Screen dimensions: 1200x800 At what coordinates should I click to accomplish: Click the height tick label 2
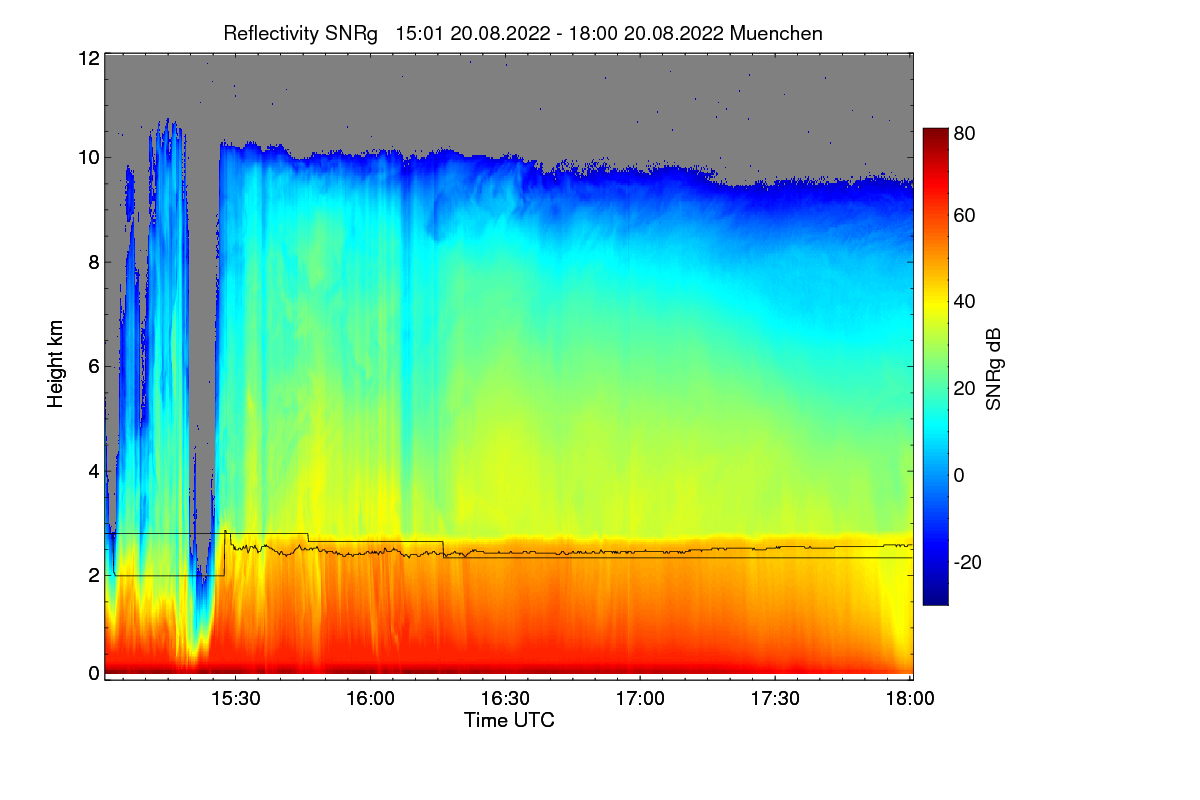point(93,575)
